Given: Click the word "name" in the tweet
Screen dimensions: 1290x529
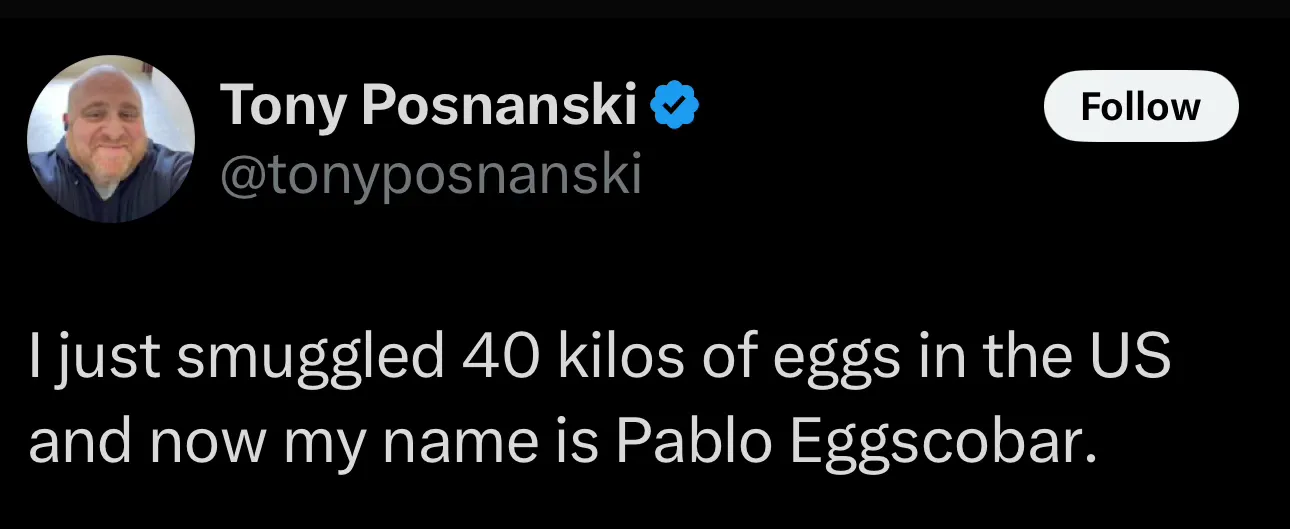Looking at the screenshot, I should click(461, 443).
